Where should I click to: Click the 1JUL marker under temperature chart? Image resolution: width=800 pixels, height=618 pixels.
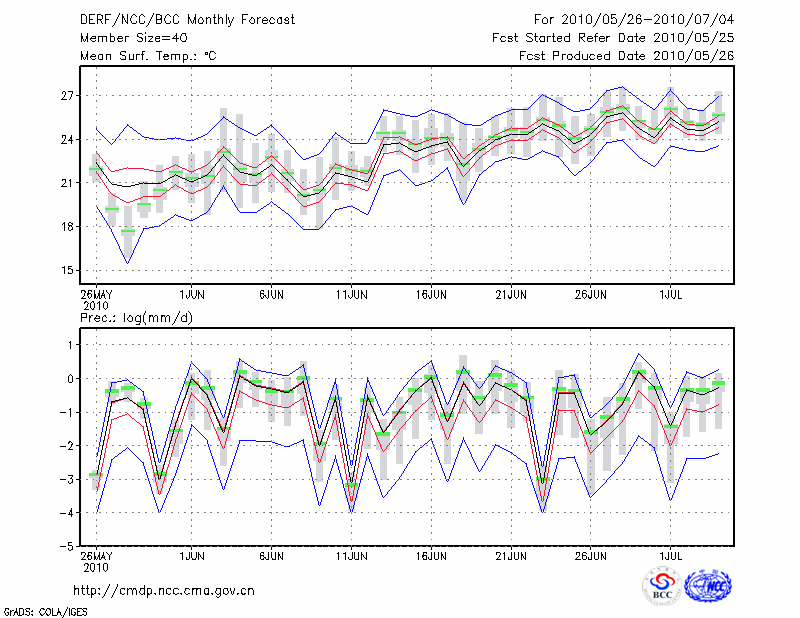click(x=671, y=295)
